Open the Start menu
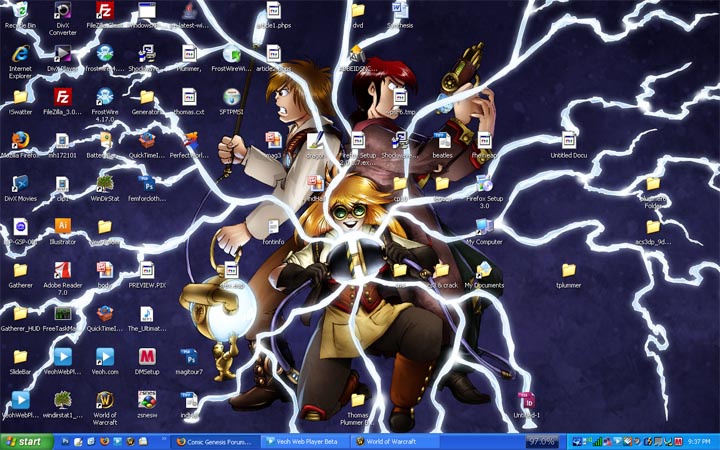720x450 pixels. [x=27, y=442]
